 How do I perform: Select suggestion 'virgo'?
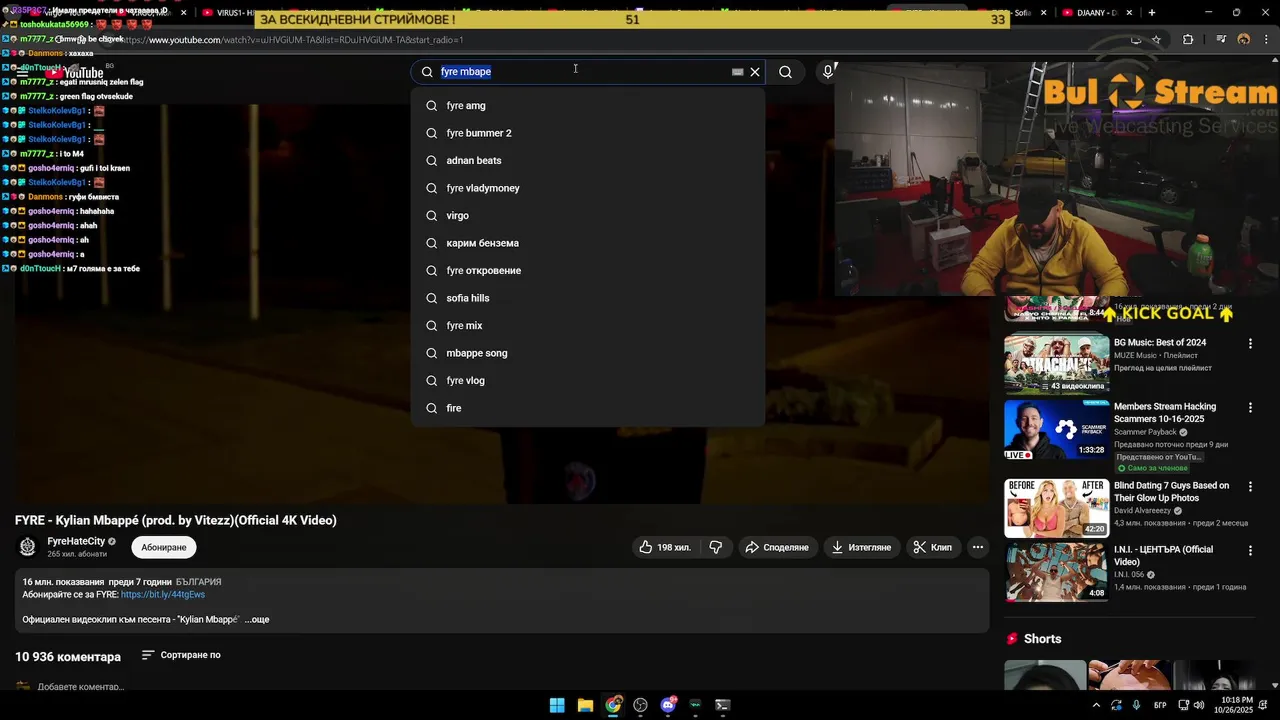click(588, 215)
